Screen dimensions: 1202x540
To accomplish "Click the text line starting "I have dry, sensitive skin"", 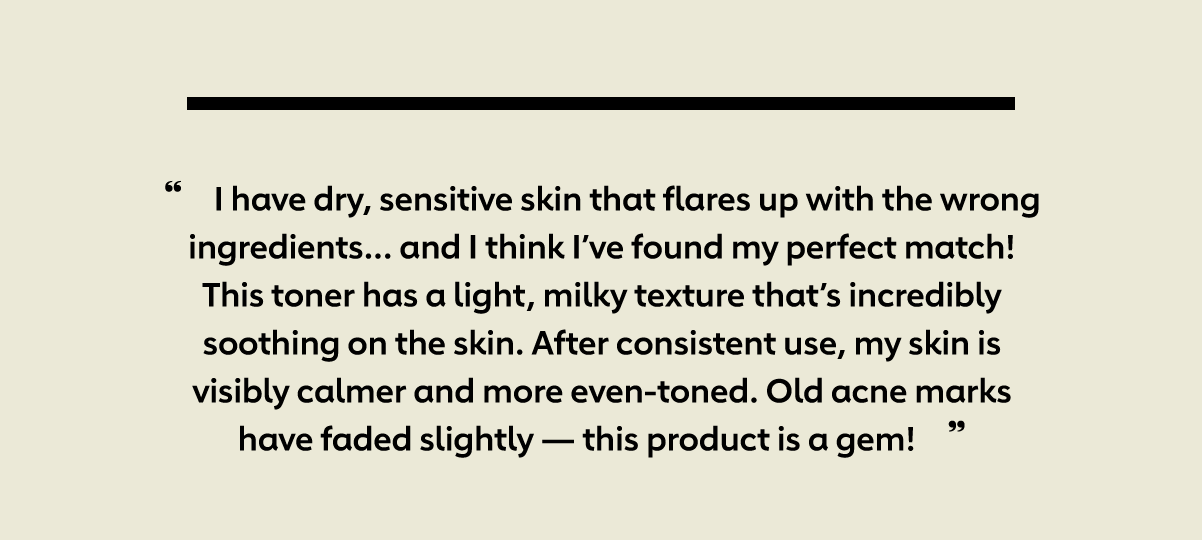I will [627, 203].
